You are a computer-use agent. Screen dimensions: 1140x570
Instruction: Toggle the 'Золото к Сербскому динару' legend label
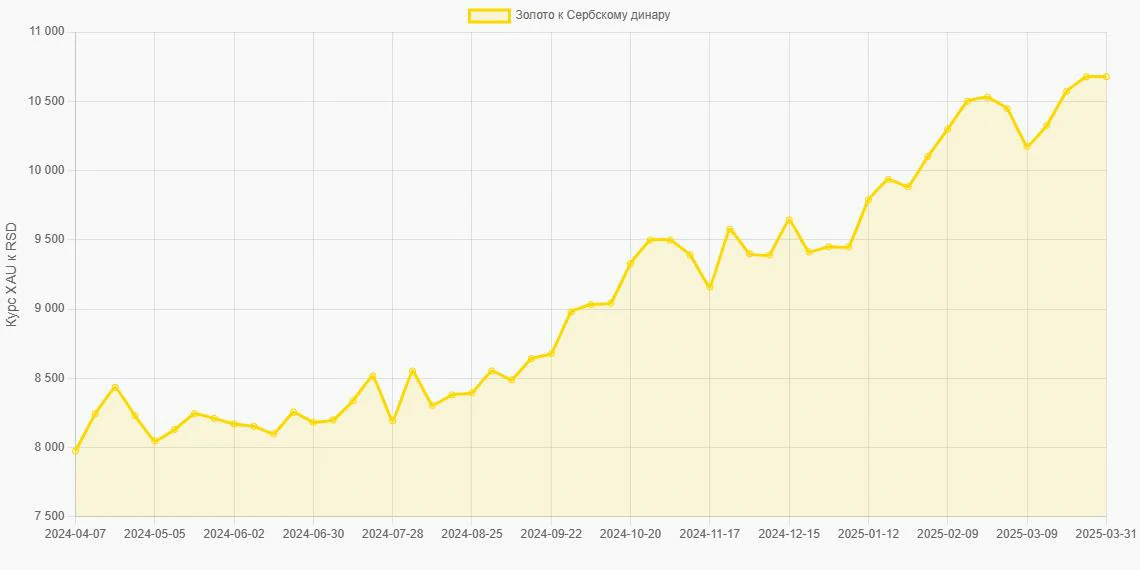click(592, 15)
